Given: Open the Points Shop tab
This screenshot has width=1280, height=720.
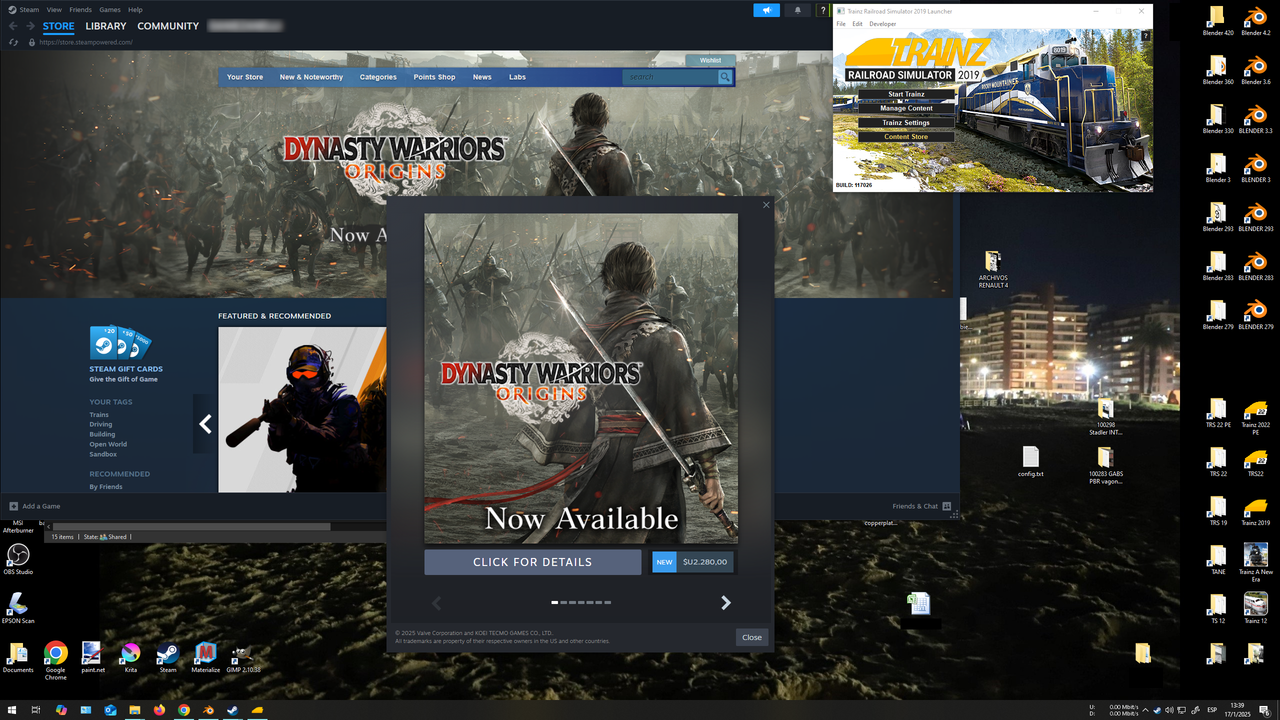Looking at the screenshot, I should [434, 77].
